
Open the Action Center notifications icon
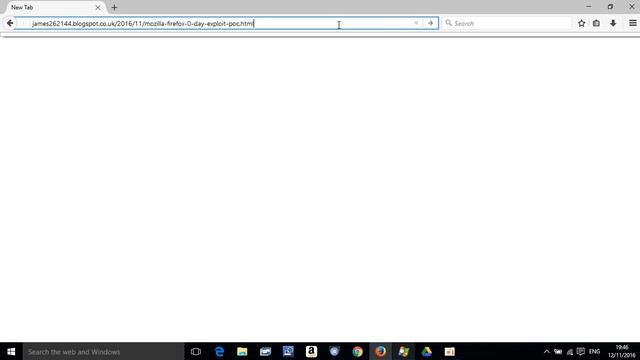(580, 351)
